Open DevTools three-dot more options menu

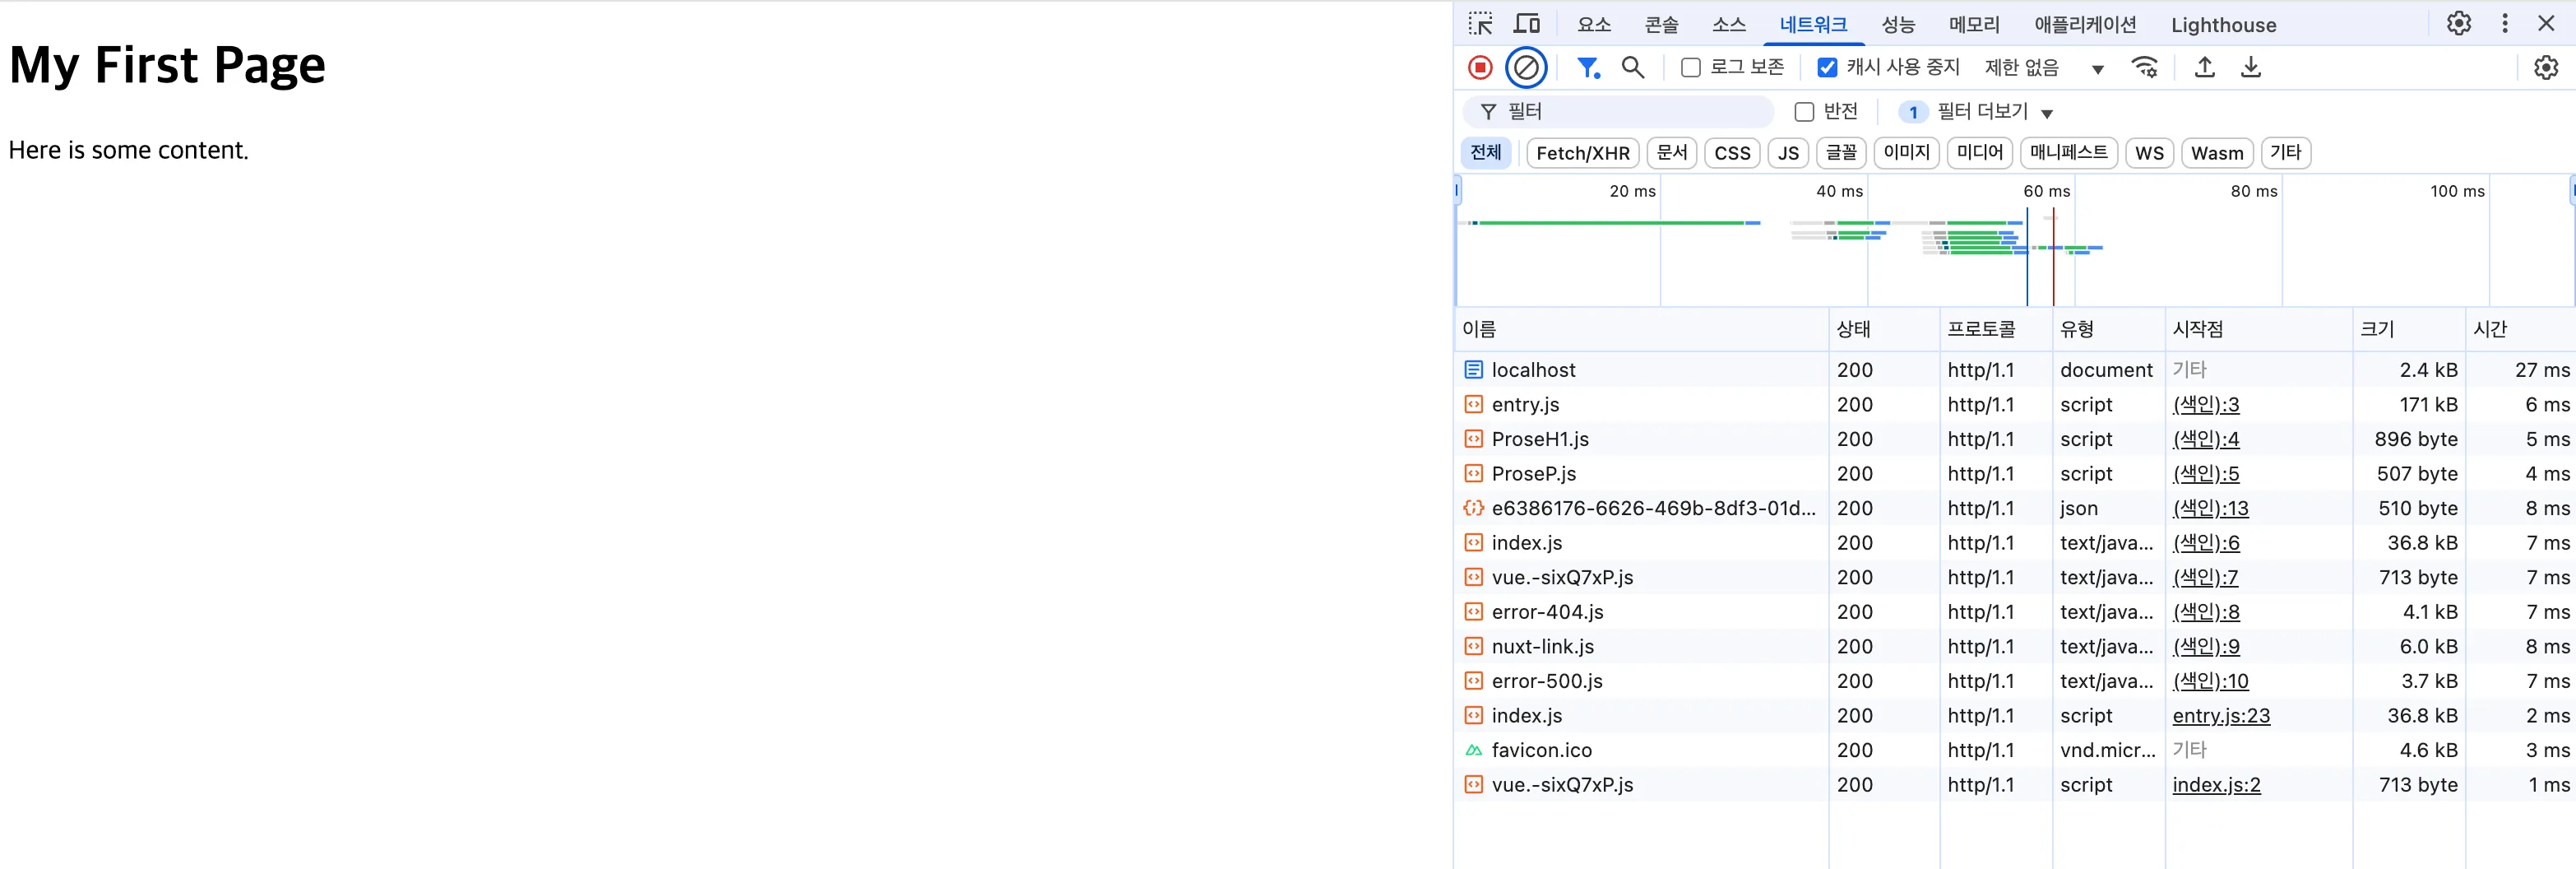(2504, 24)
